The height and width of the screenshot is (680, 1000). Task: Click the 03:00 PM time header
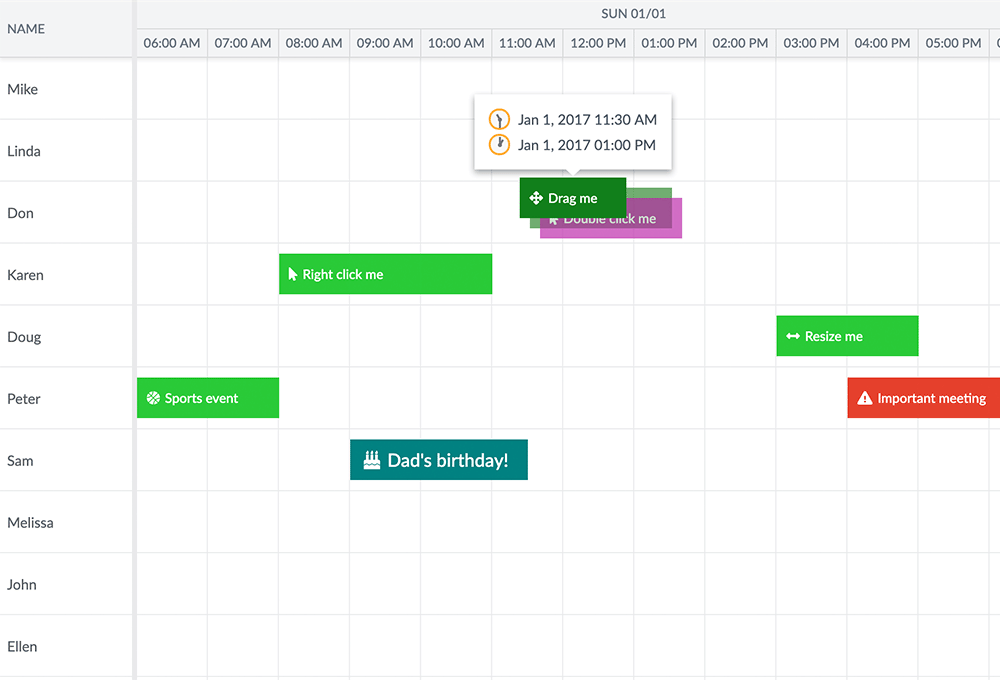(812, 43)
